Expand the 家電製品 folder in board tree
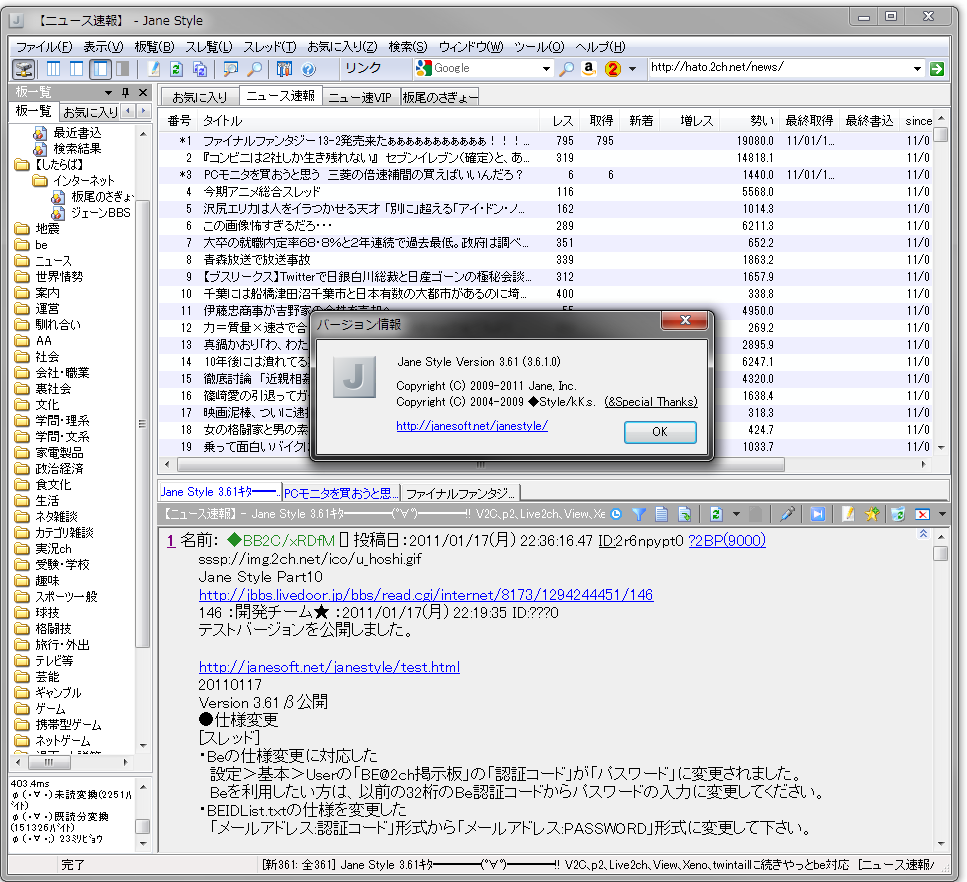 pyautogui.click(x=59, y=453)
